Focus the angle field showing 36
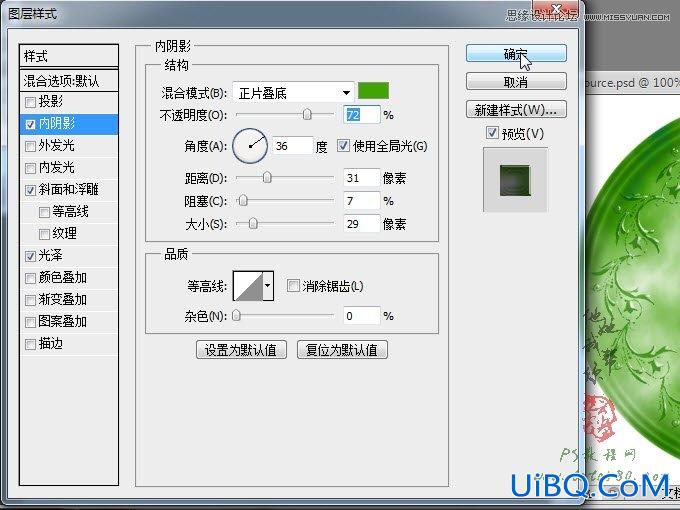Viewport: 680px width, 510px height. [x=293, y=146]
